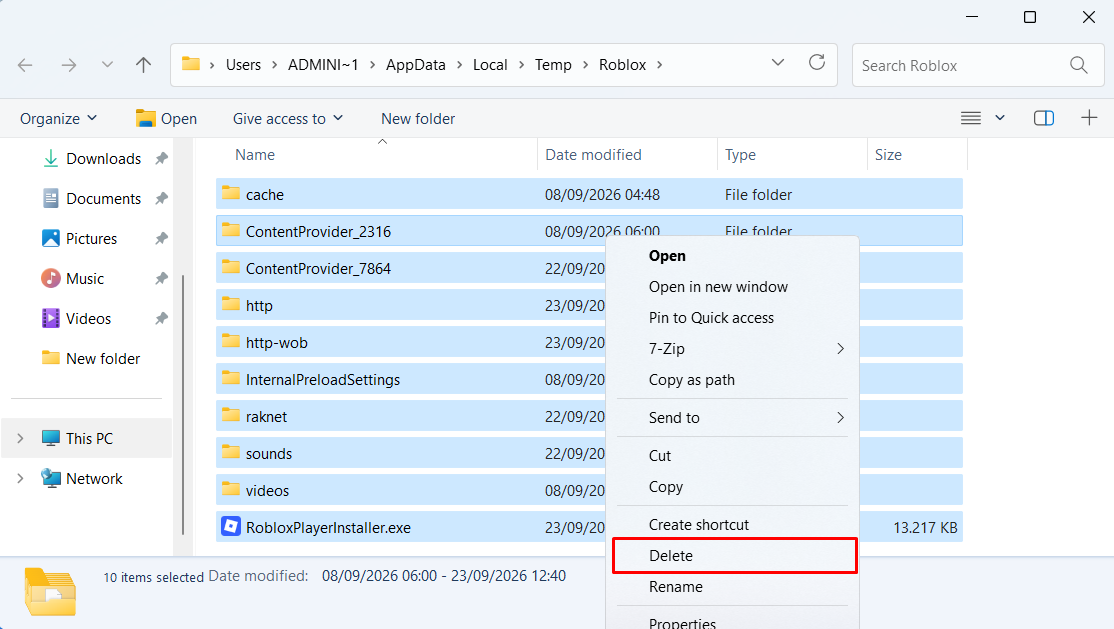Click the New folder button

tap(418, 119)
